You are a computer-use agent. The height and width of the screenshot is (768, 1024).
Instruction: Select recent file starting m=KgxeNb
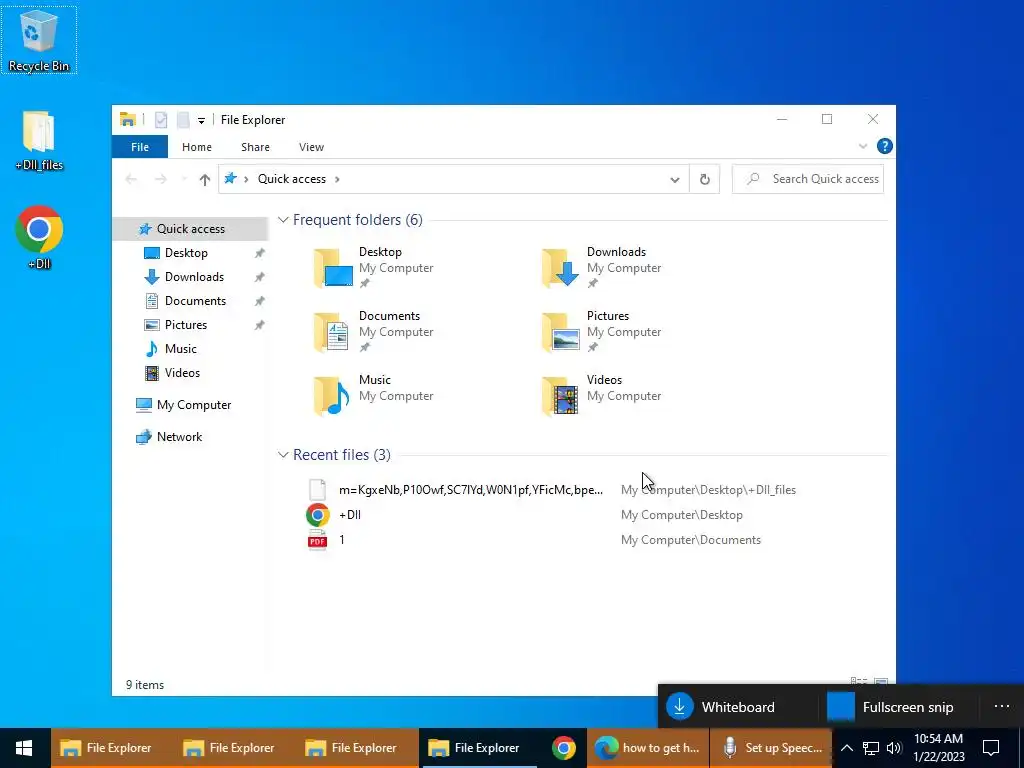(551, 490)
